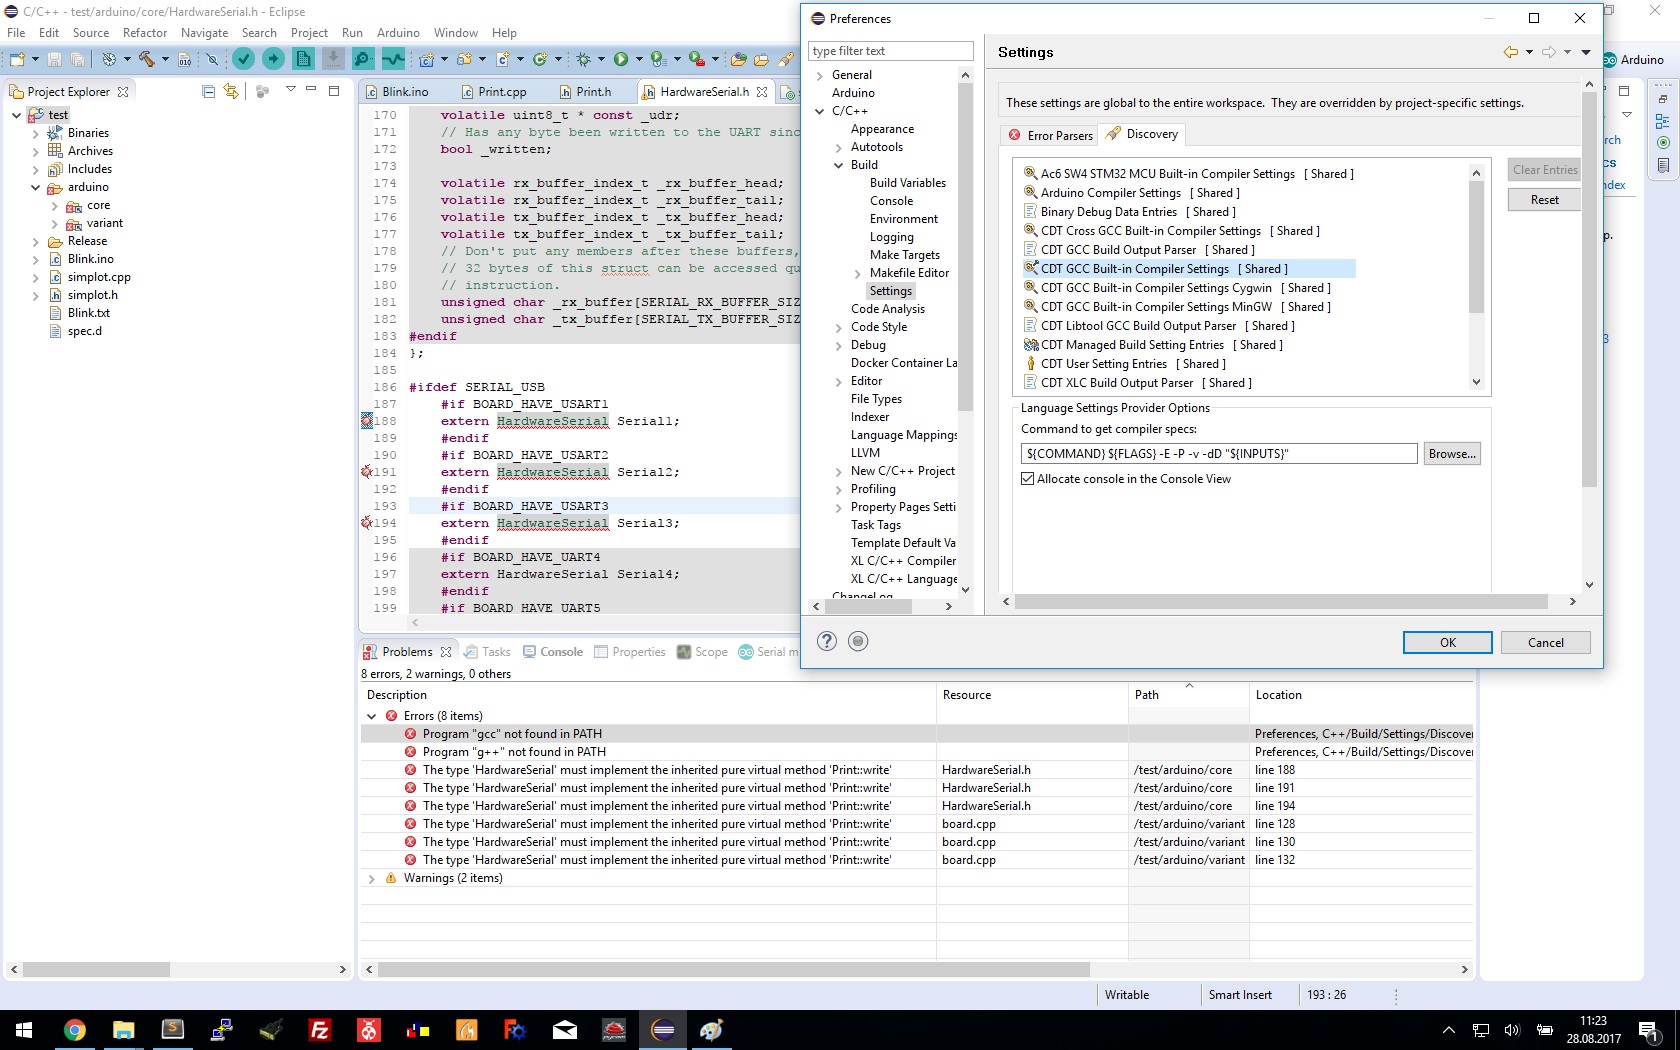The height and width of the screenshot is (1050, 1680).
Task: Click the New C/C++ Project toolbar icon
Action: pyautogui.click(x=427, y=59)
